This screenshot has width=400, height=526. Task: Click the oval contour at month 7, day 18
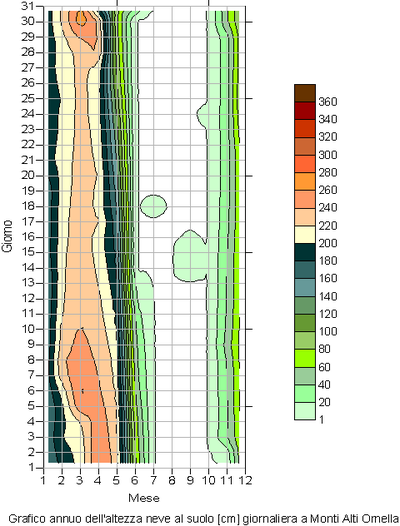point(153,206)
